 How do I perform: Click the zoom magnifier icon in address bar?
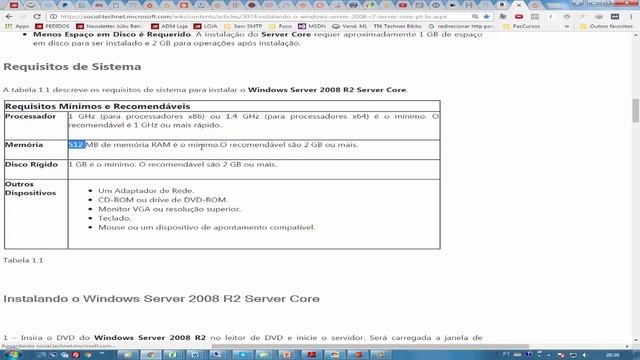(x=475, y=17)
